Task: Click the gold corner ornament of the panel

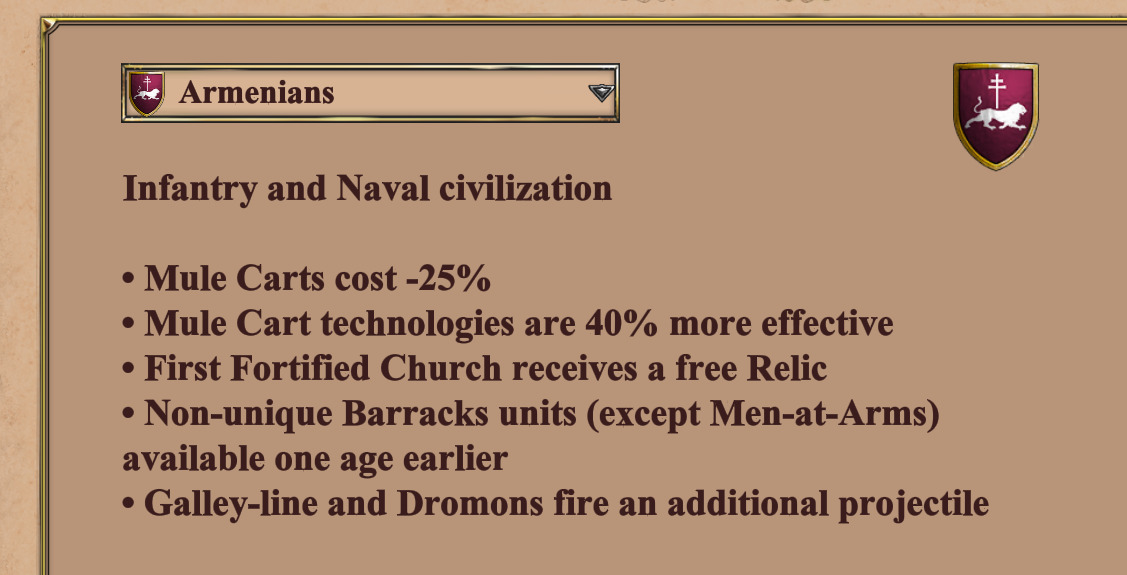Action: coord(48,26)
